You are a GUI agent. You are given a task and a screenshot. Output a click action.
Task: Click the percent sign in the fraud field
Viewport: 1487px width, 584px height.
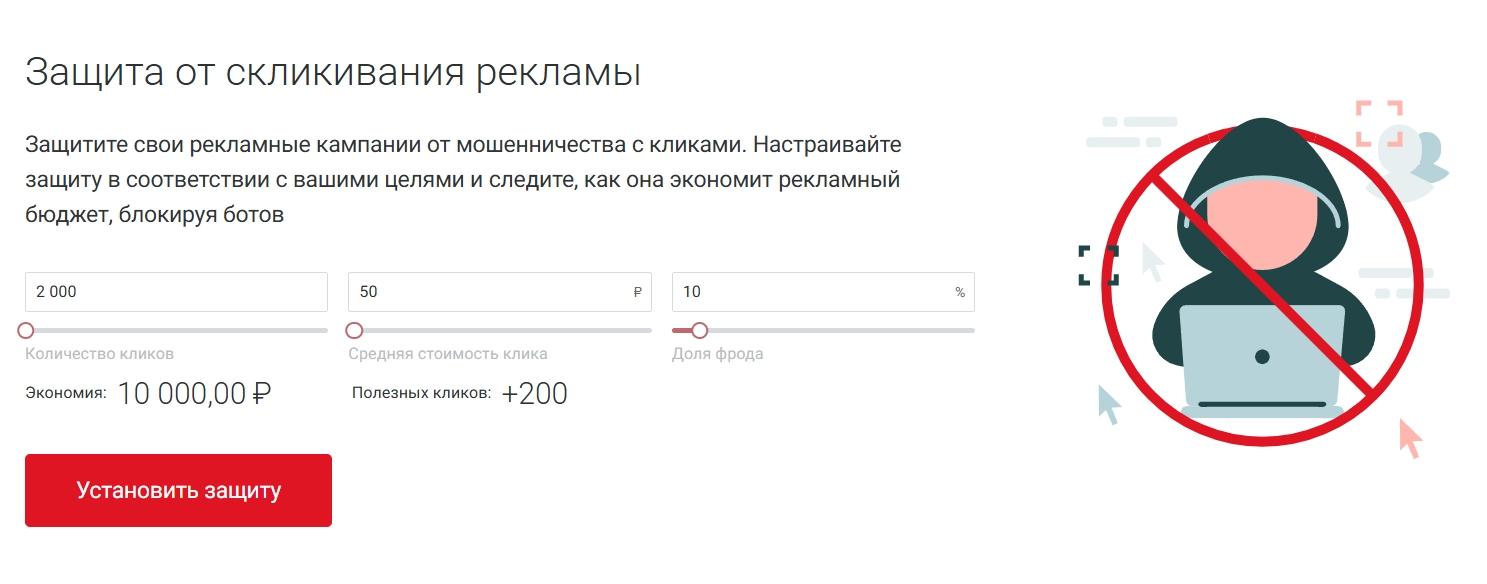click(960, 293)
